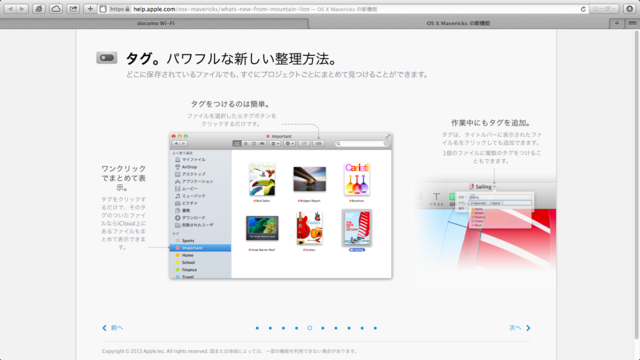Jump to the third pagination dot
Screen dimensions: 640x360
point(283,328)
